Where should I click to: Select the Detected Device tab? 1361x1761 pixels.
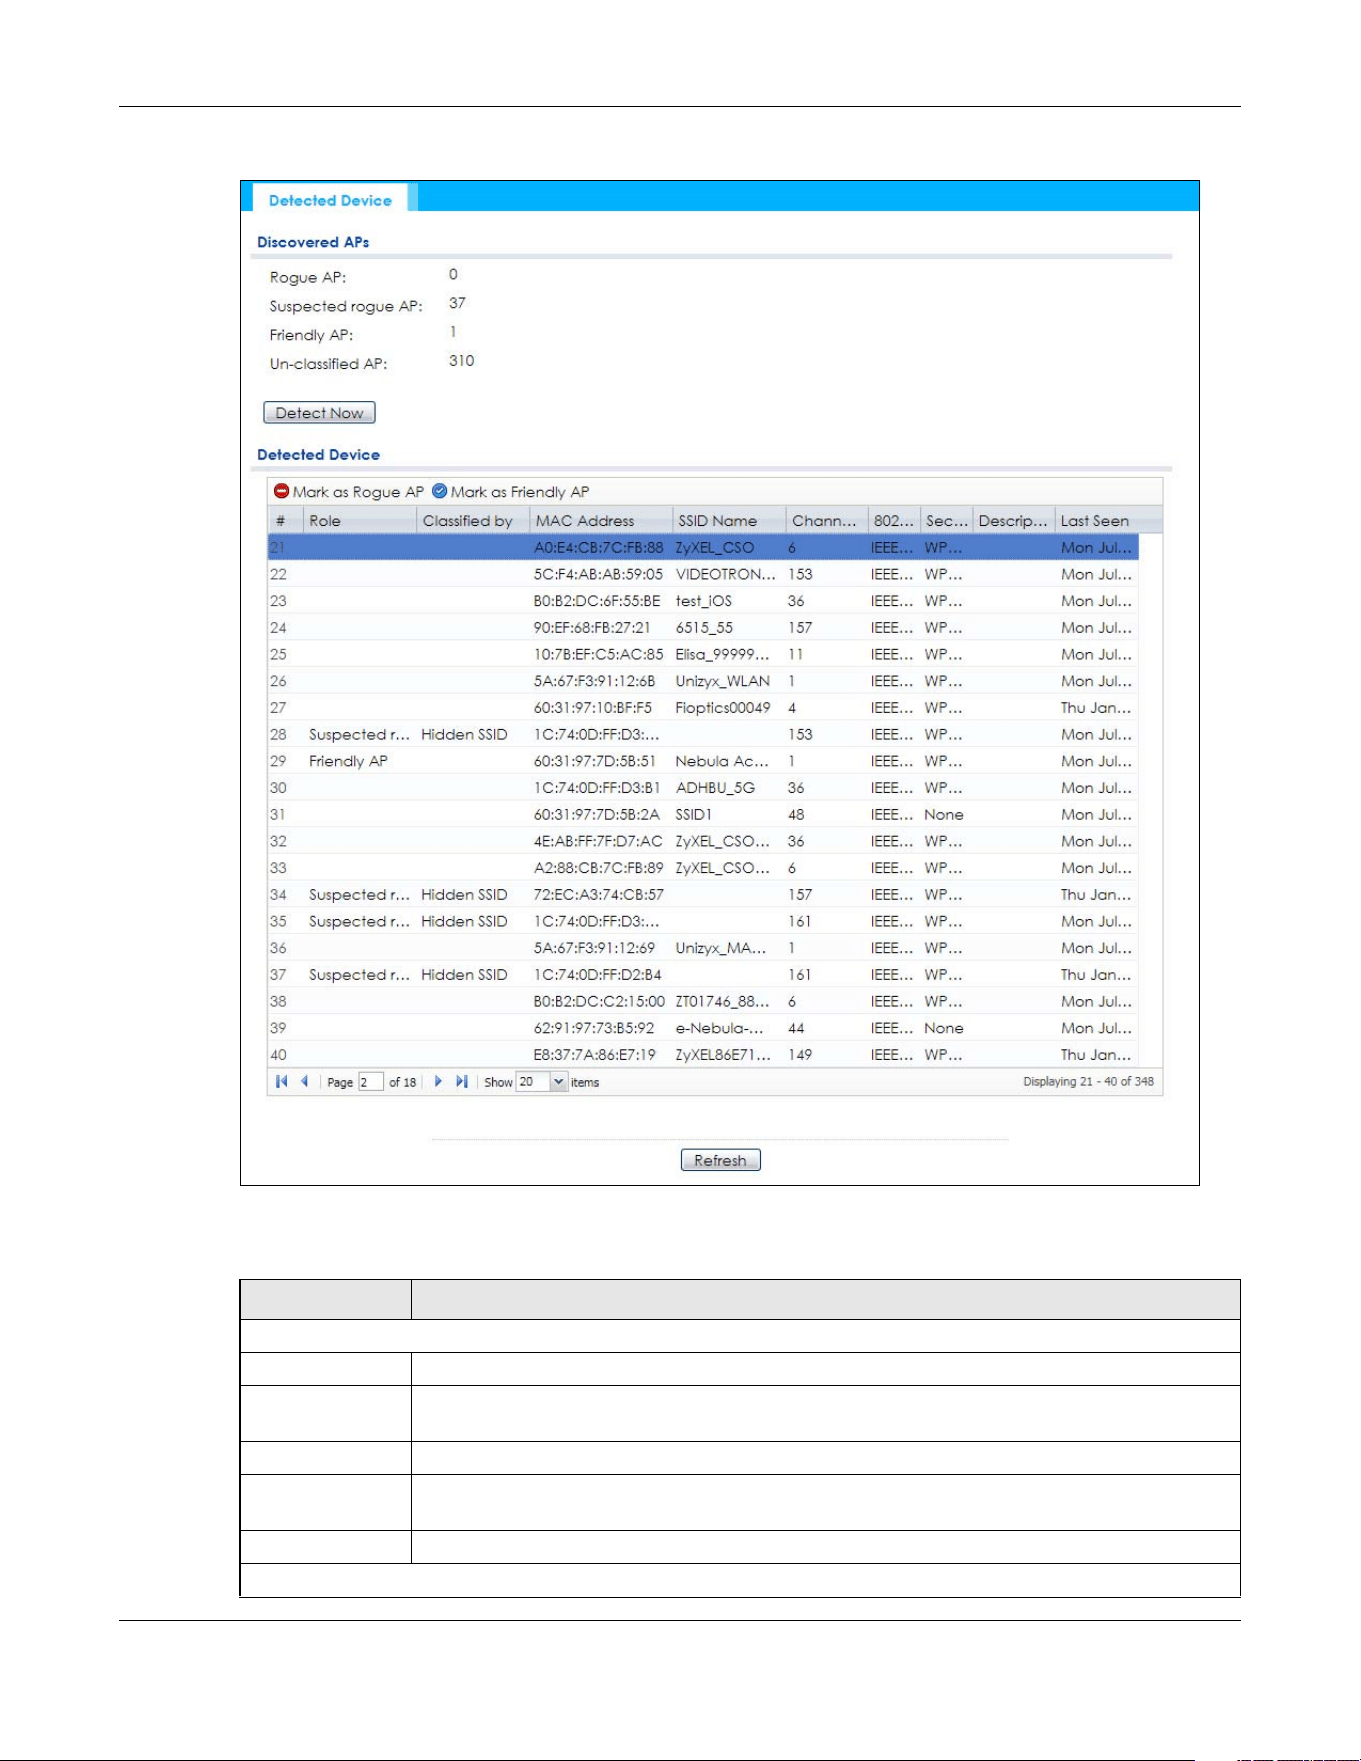click(x=330, y=200)
